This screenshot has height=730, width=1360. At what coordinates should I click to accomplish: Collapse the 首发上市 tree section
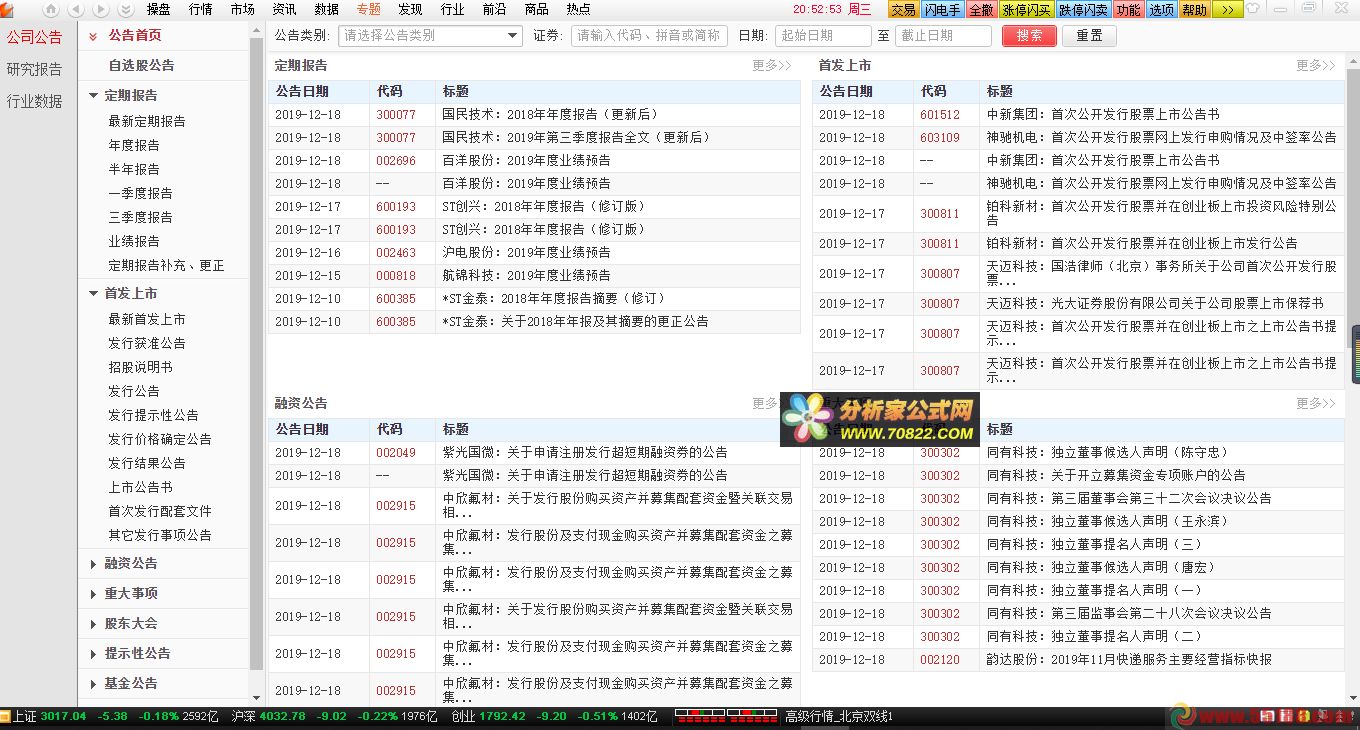[x=93, y=294]
